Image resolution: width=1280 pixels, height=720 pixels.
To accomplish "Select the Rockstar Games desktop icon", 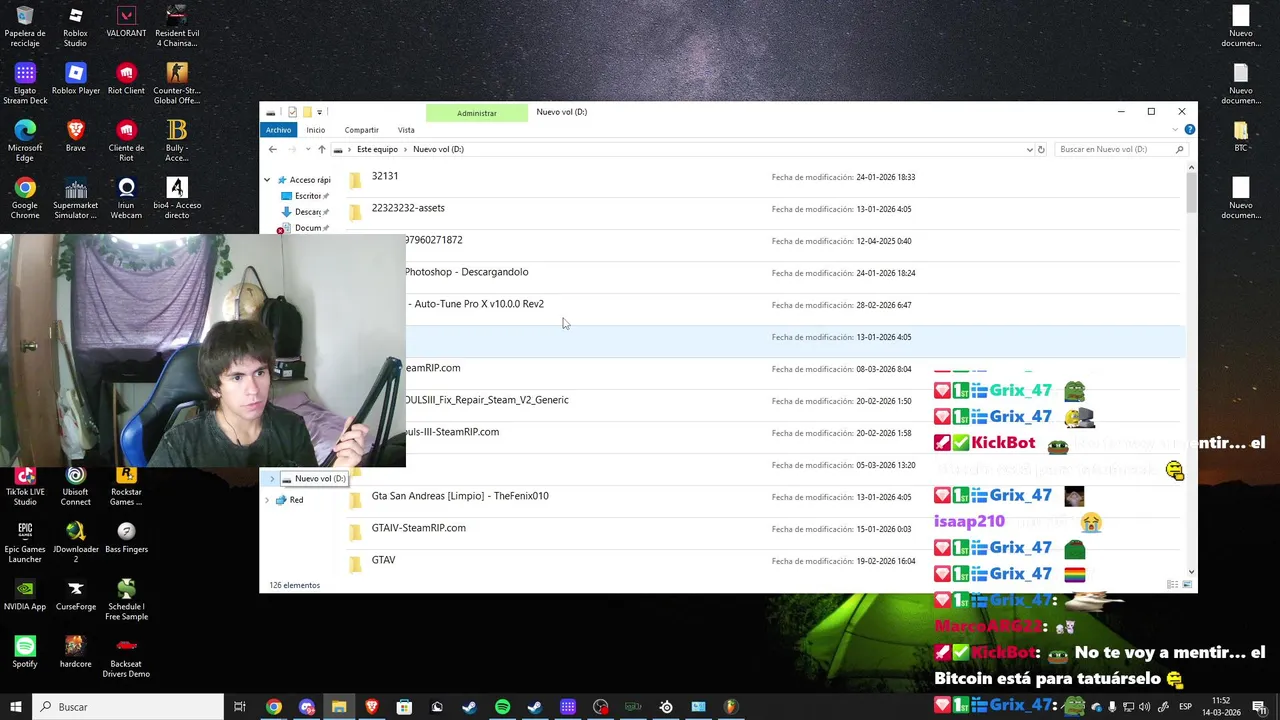I will 126,486.
